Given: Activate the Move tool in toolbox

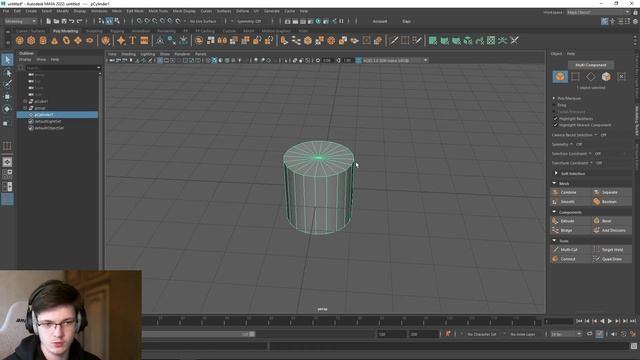Looking at the screenshot, I should (x=7, y=97).
